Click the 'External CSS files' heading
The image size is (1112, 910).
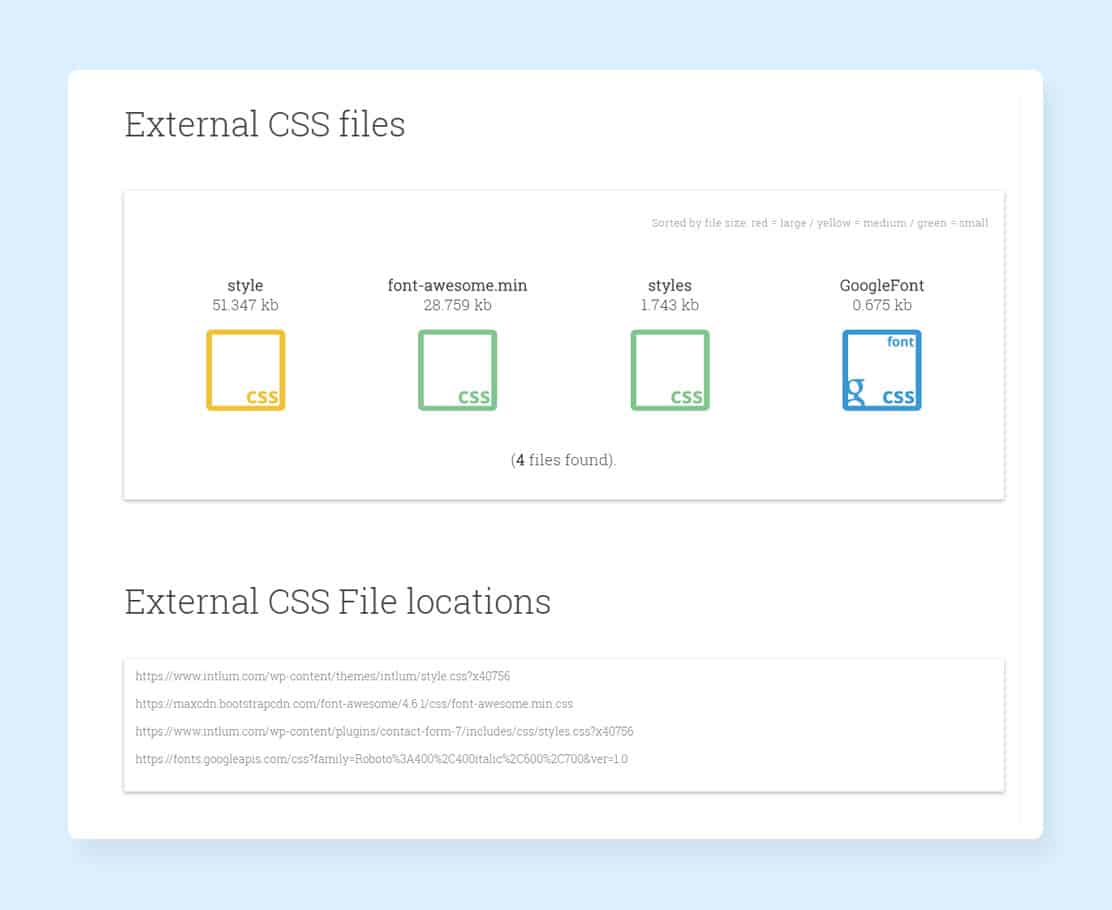264,125
